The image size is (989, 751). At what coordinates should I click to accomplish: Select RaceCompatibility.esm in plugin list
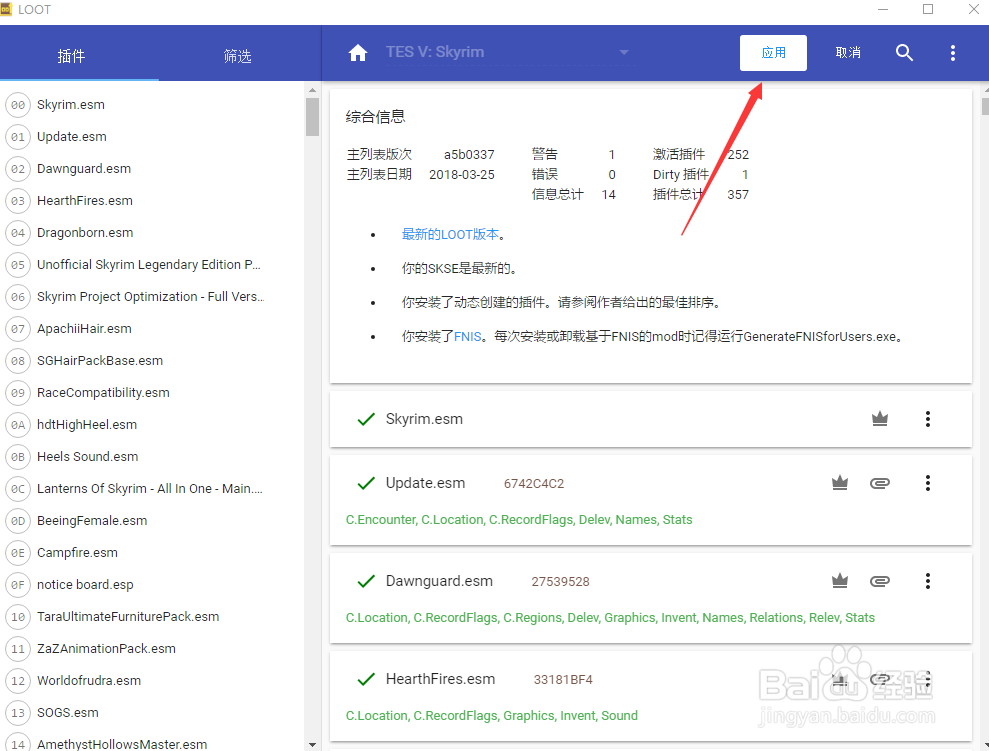pos(103,393)
